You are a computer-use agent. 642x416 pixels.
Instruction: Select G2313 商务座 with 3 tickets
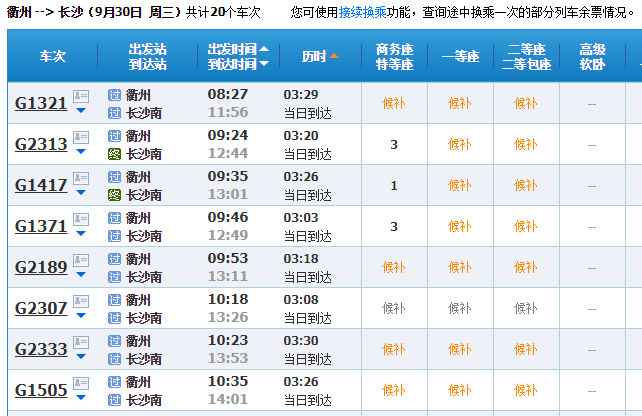click(394, 145)
